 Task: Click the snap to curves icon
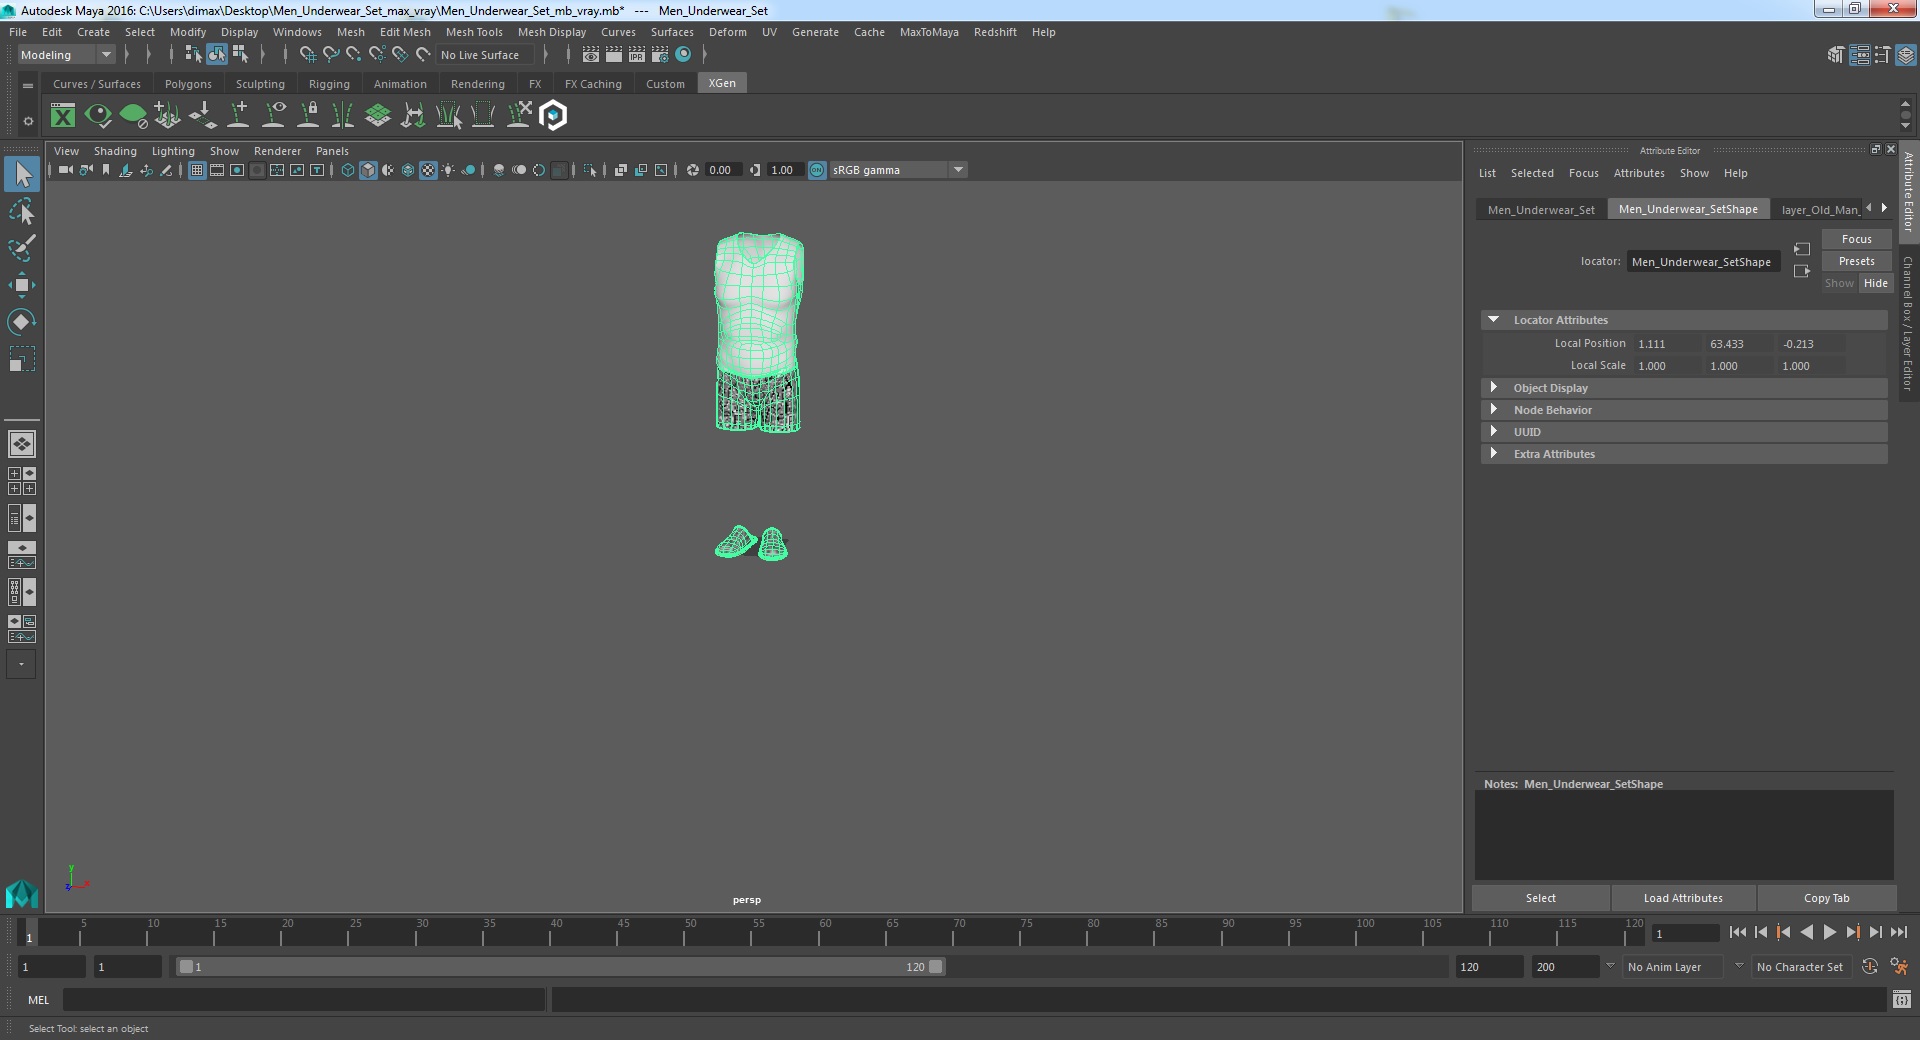point(331,55)
